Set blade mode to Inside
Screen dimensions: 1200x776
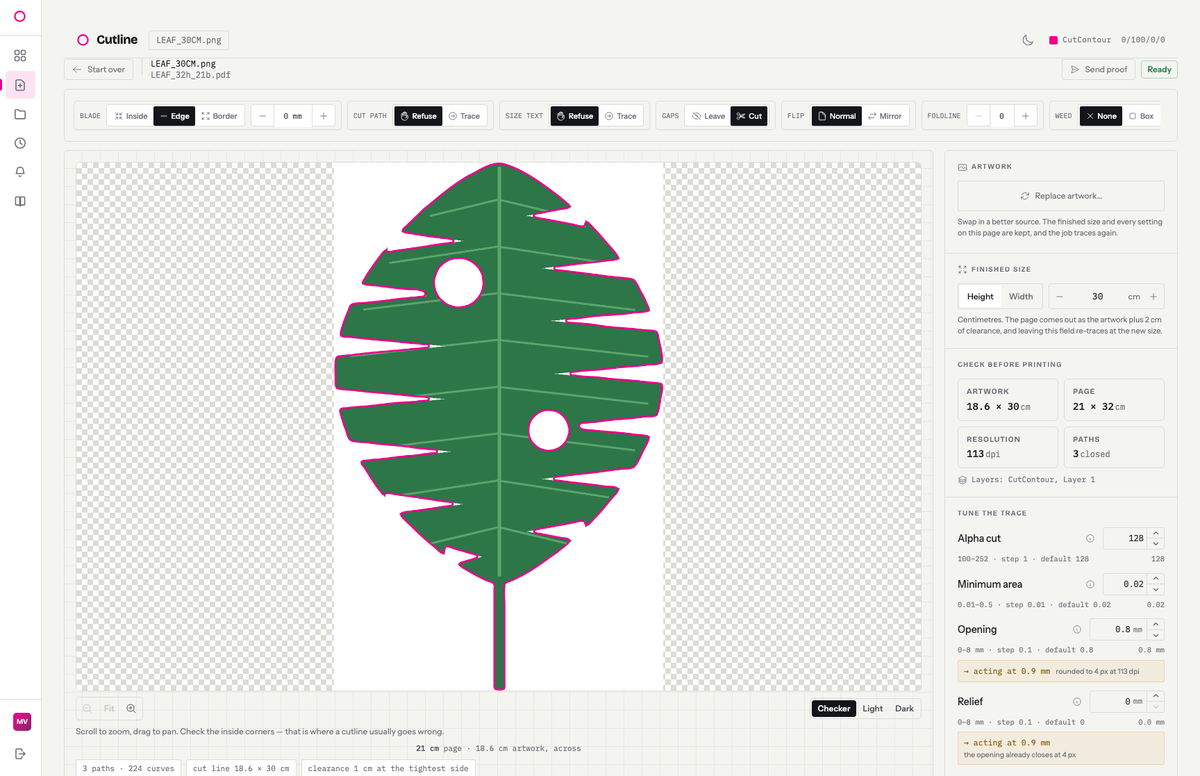pos(130,116)
